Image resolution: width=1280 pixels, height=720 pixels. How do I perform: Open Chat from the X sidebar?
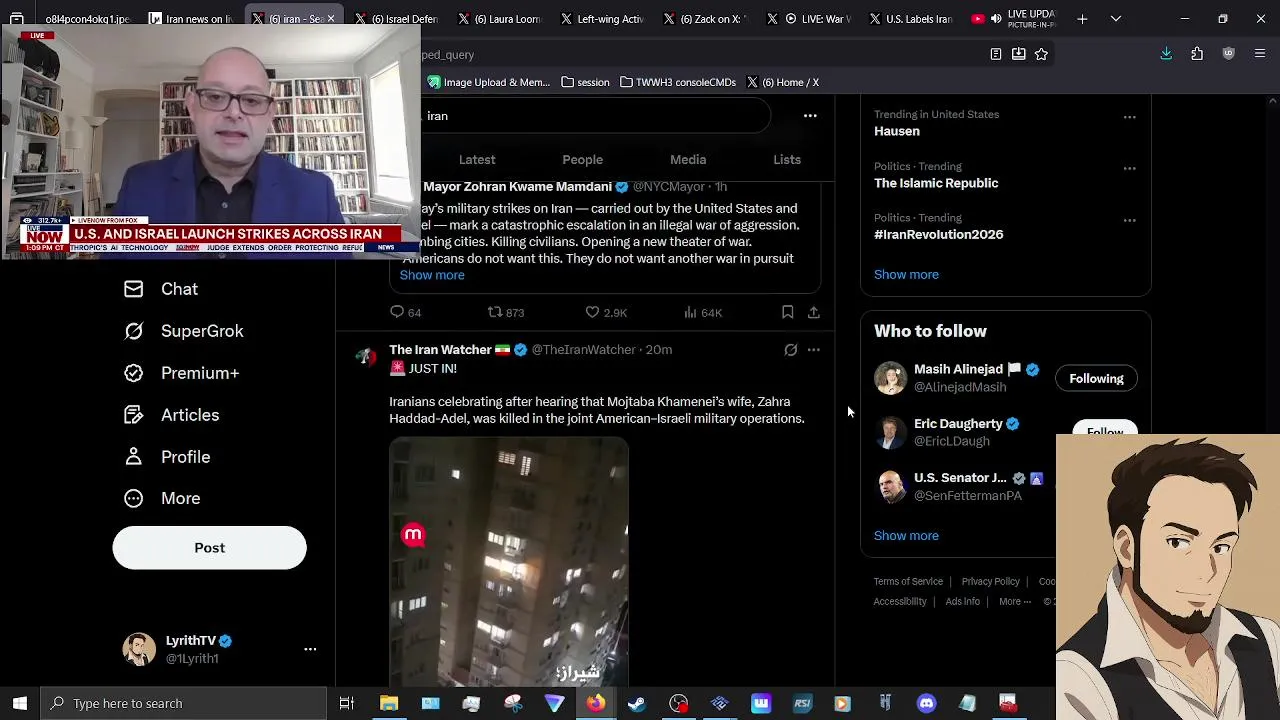tap(161, 289)
